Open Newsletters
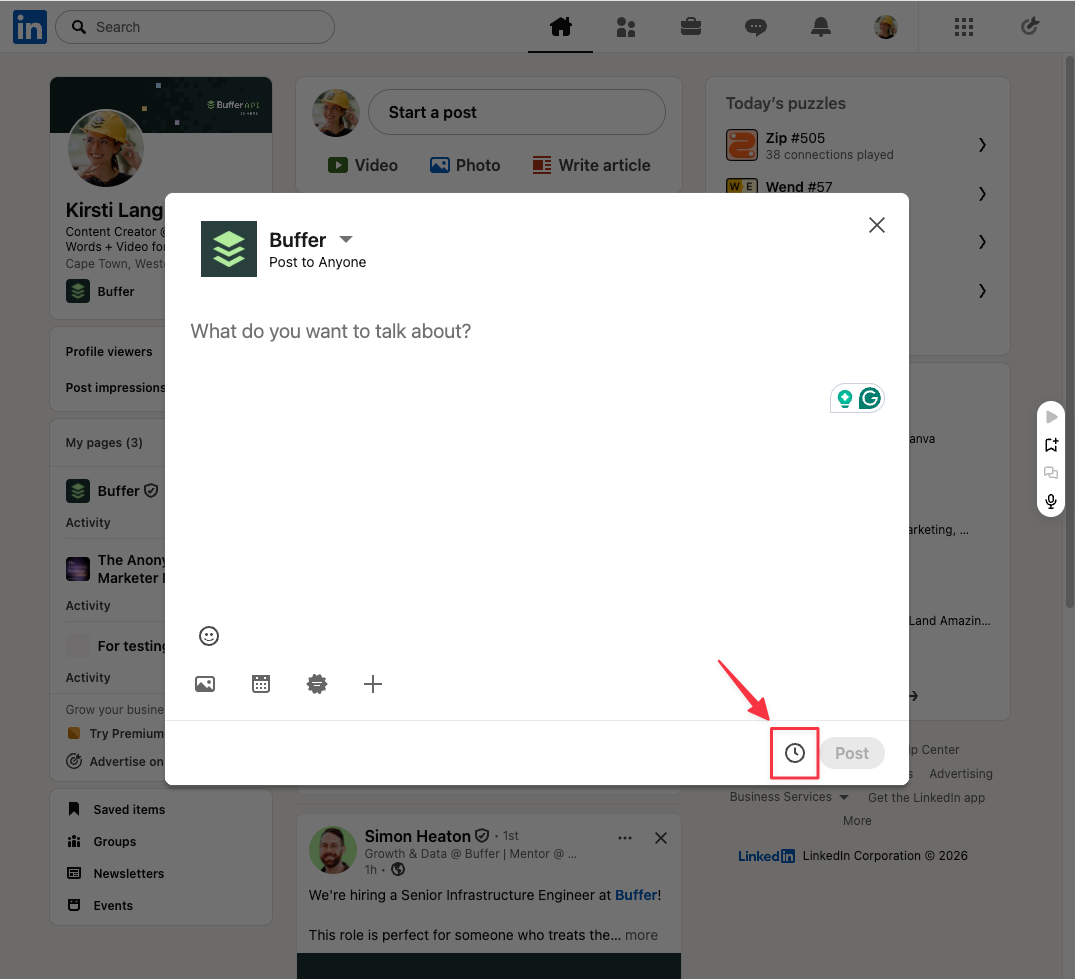1075x979 pixels. point(116,873)
